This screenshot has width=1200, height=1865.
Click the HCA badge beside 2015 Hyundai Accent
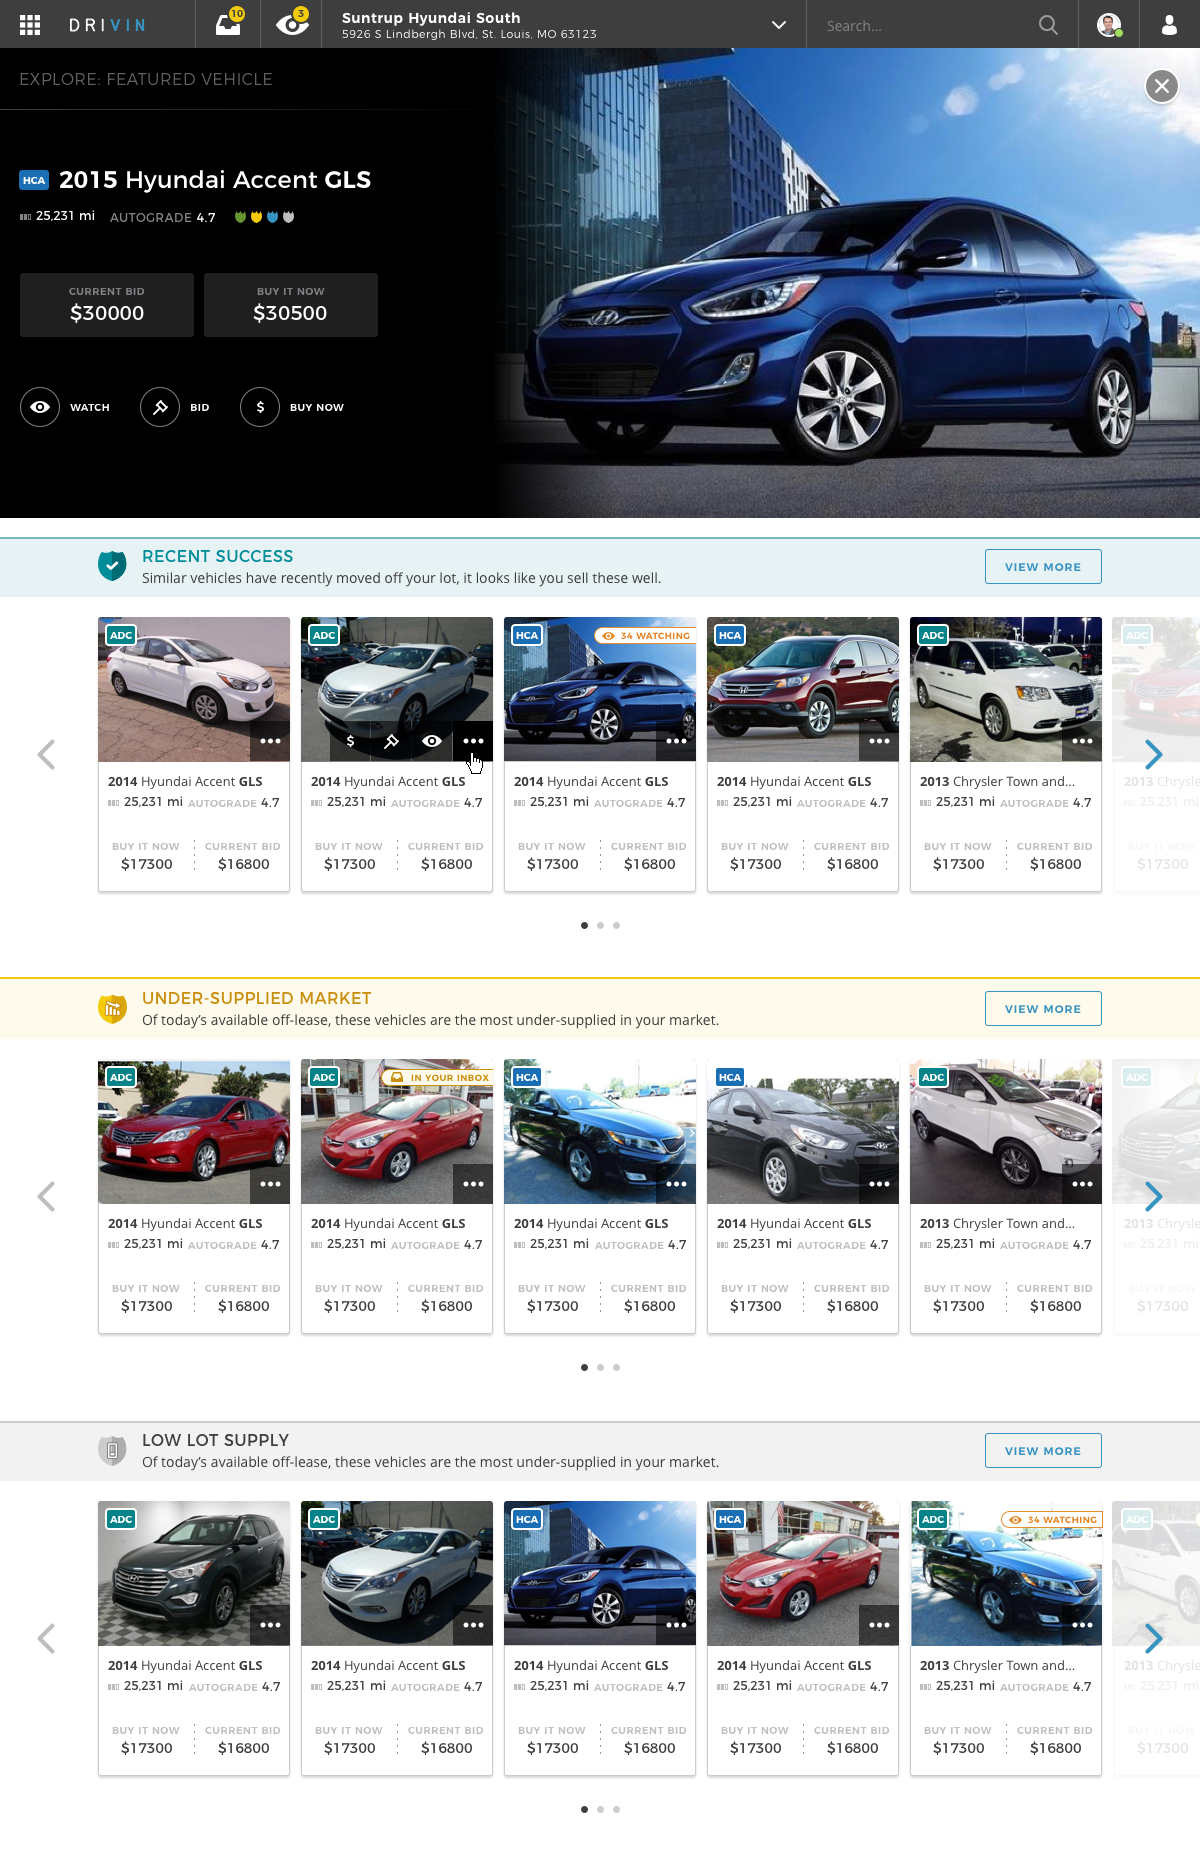pos(34,180)
